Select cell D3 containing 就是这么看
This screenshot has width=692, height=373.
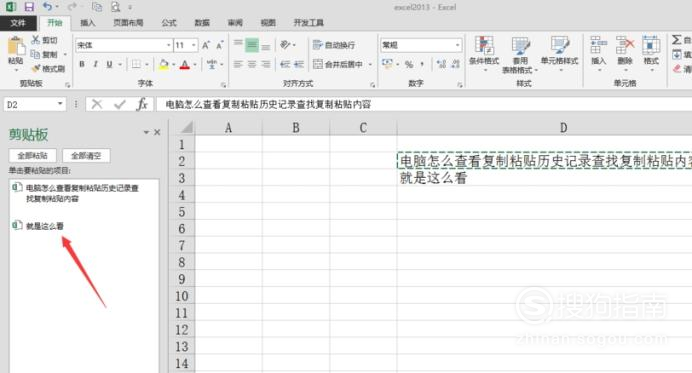pyautogui.click(x=544, y=178)
